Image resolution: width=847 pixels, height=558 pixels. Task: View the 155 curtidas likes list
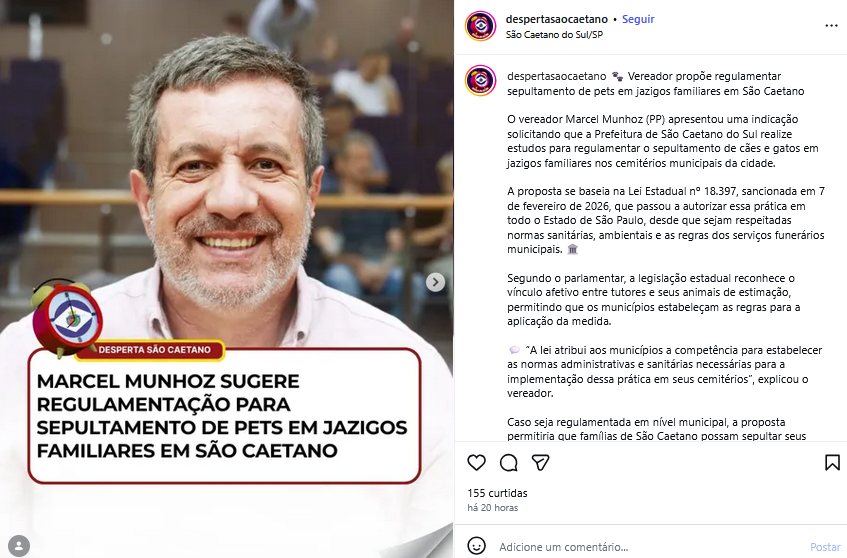497,493
